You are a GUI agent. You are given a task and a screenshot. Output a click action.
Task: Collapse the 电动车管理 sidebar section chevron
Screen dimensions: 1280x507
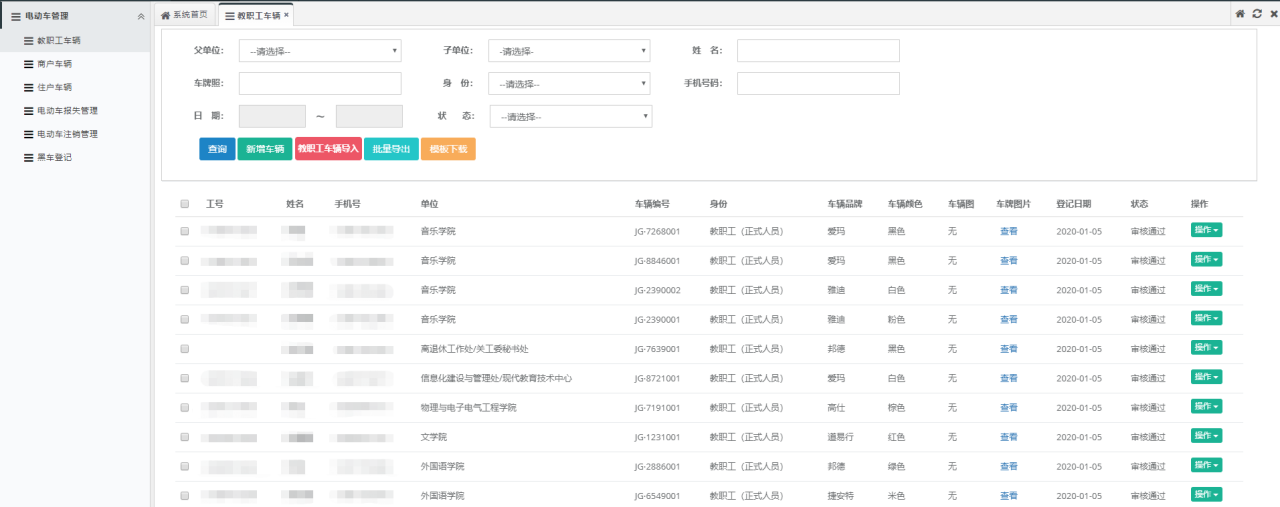[x=140, y=16]
